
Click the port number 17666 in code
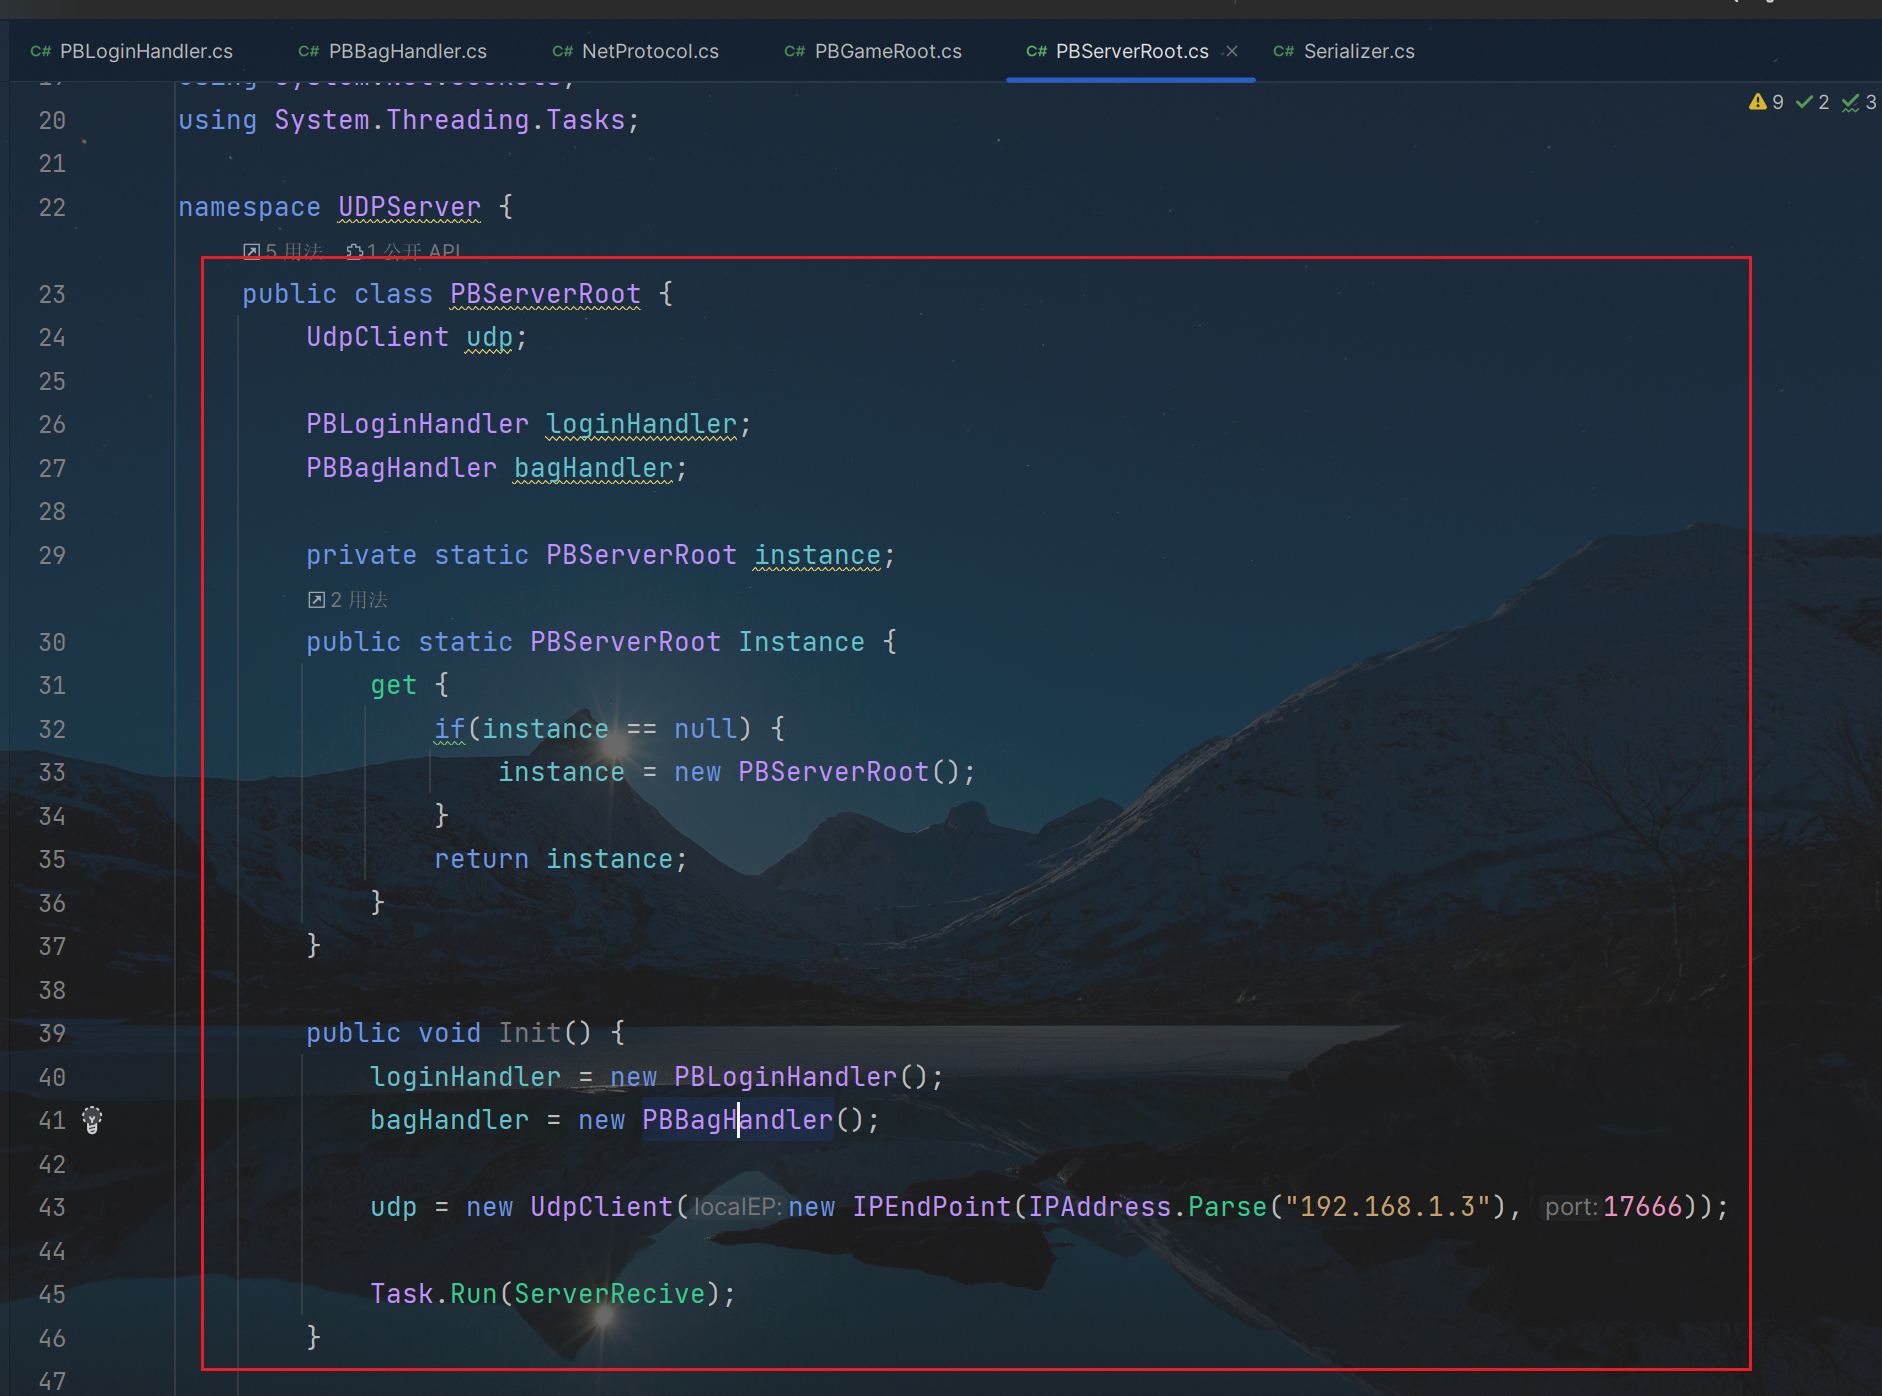(x=1642, y=1207)
